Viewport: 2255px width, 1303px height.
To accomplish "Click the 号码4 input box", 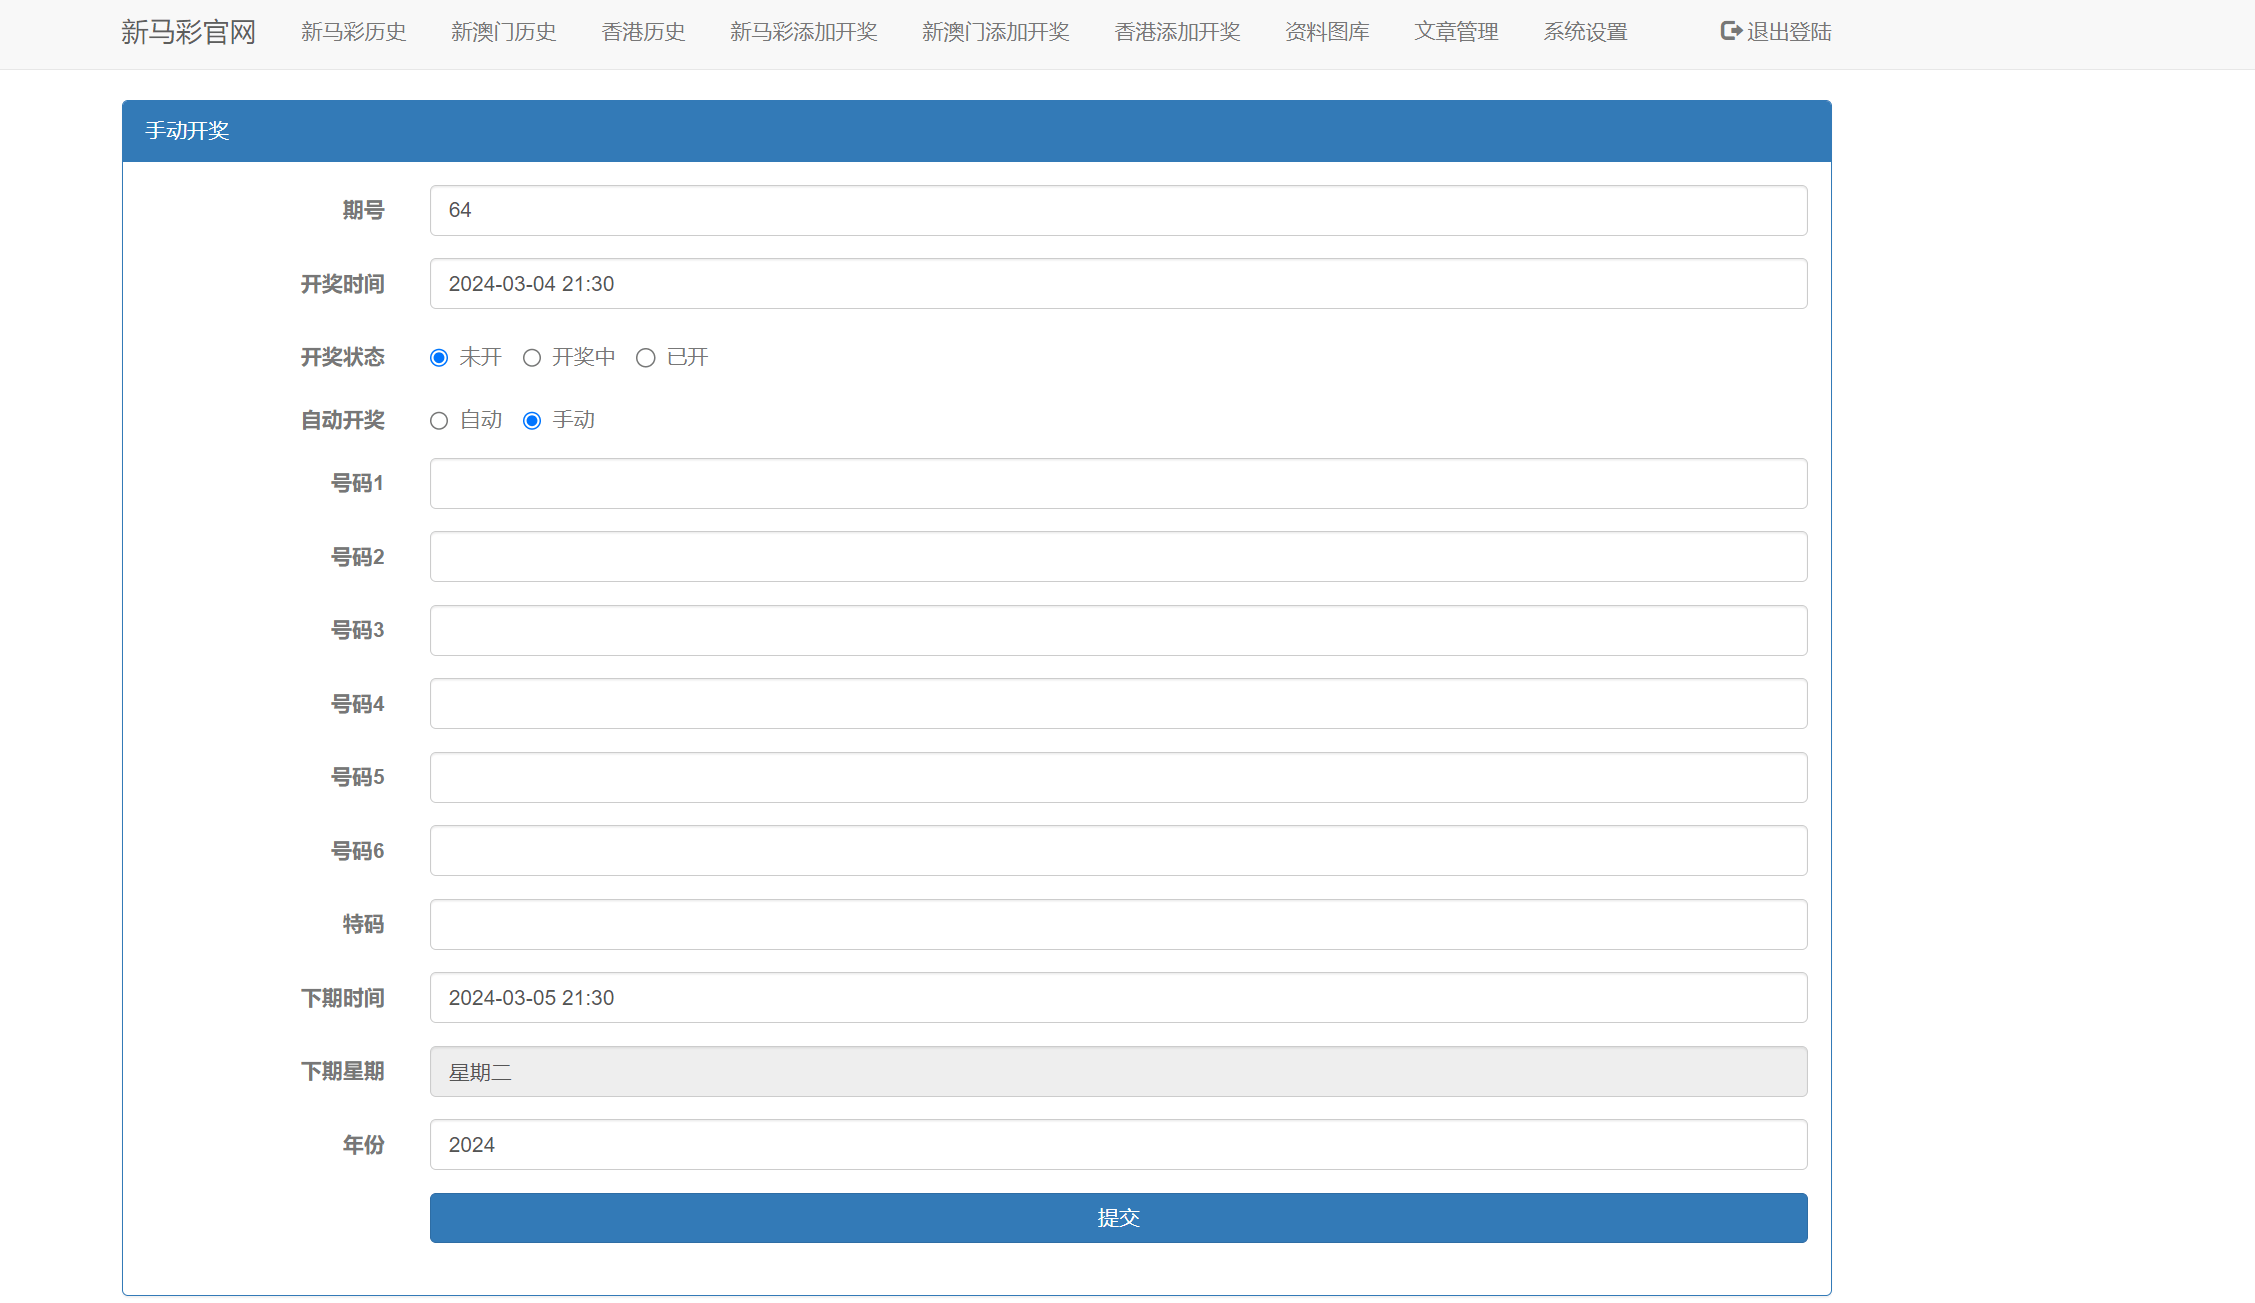I will (x=1118, y=704).
